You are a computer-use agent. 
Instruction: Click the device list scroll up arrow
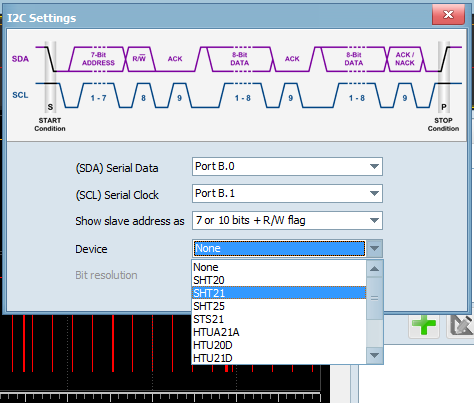pos(374,269)
